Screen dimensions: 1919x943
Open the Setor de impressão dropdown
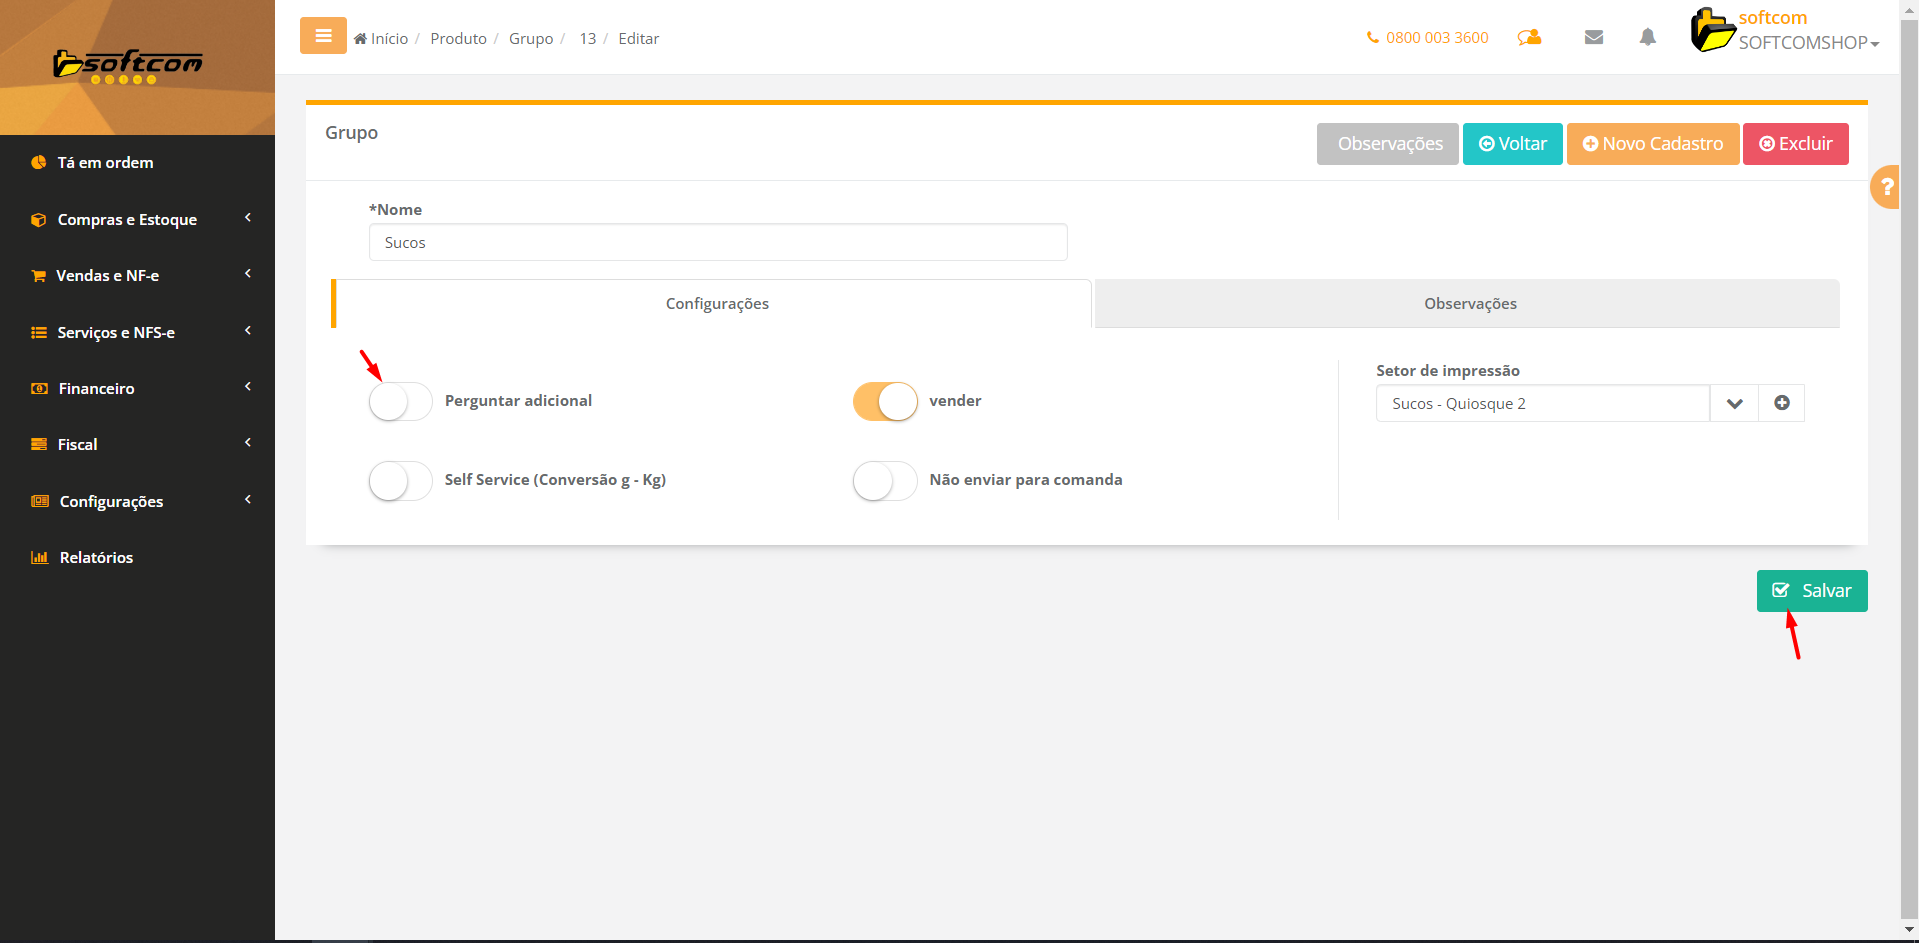tap(1733, 403)
